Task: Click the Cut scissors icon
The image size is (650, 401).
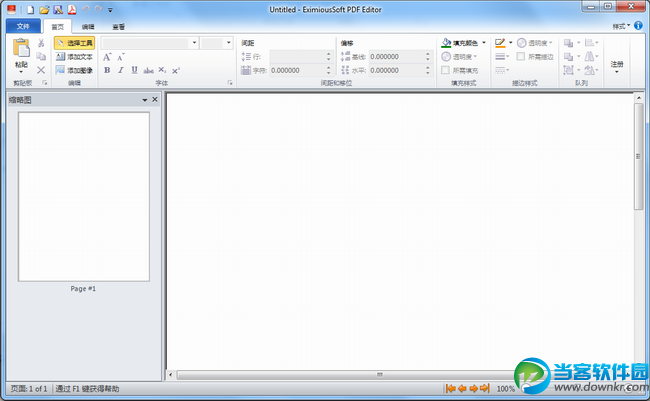Action: pos(41,44)
